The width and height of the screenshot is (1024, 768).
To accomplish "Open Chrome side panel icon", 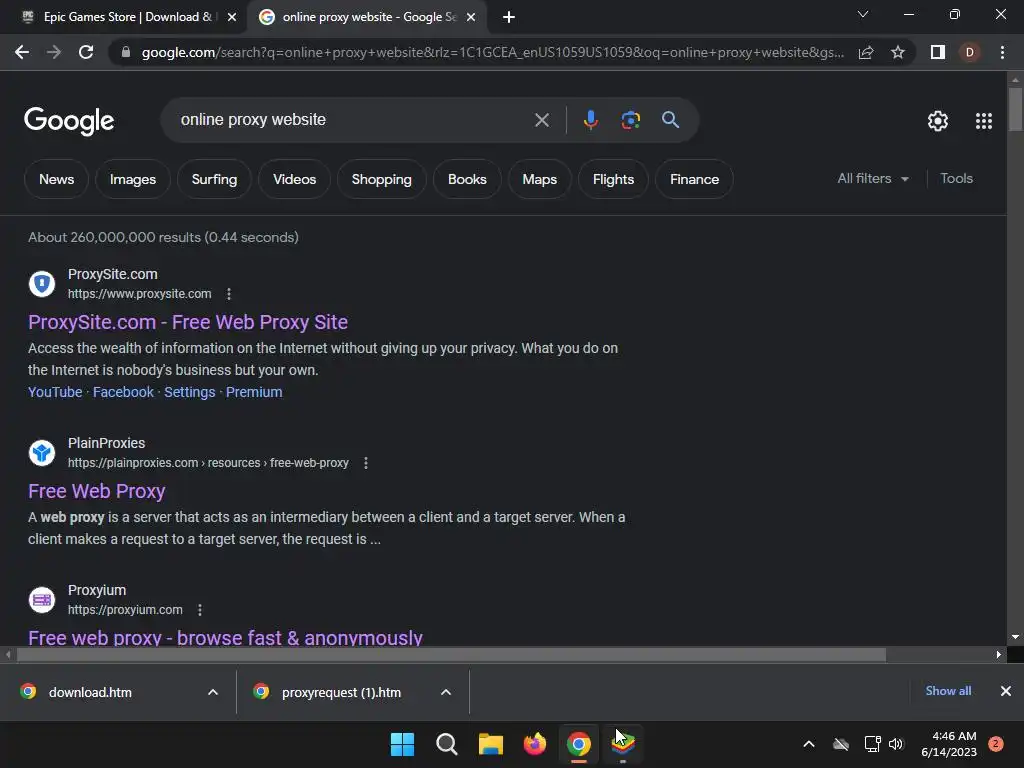I will [938, 52].
